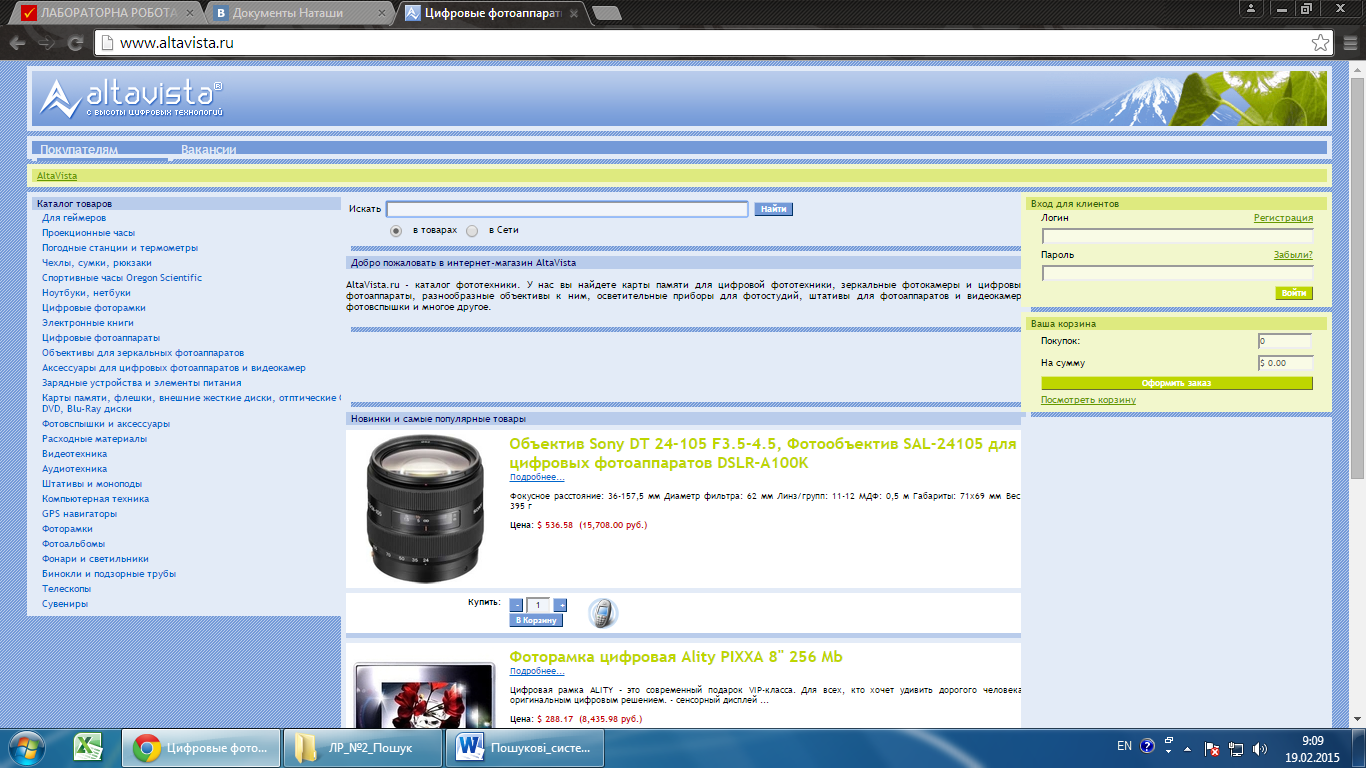Open the Посмотреть корзину link
Screen dimensions: 1366x768
(1088, 400)
